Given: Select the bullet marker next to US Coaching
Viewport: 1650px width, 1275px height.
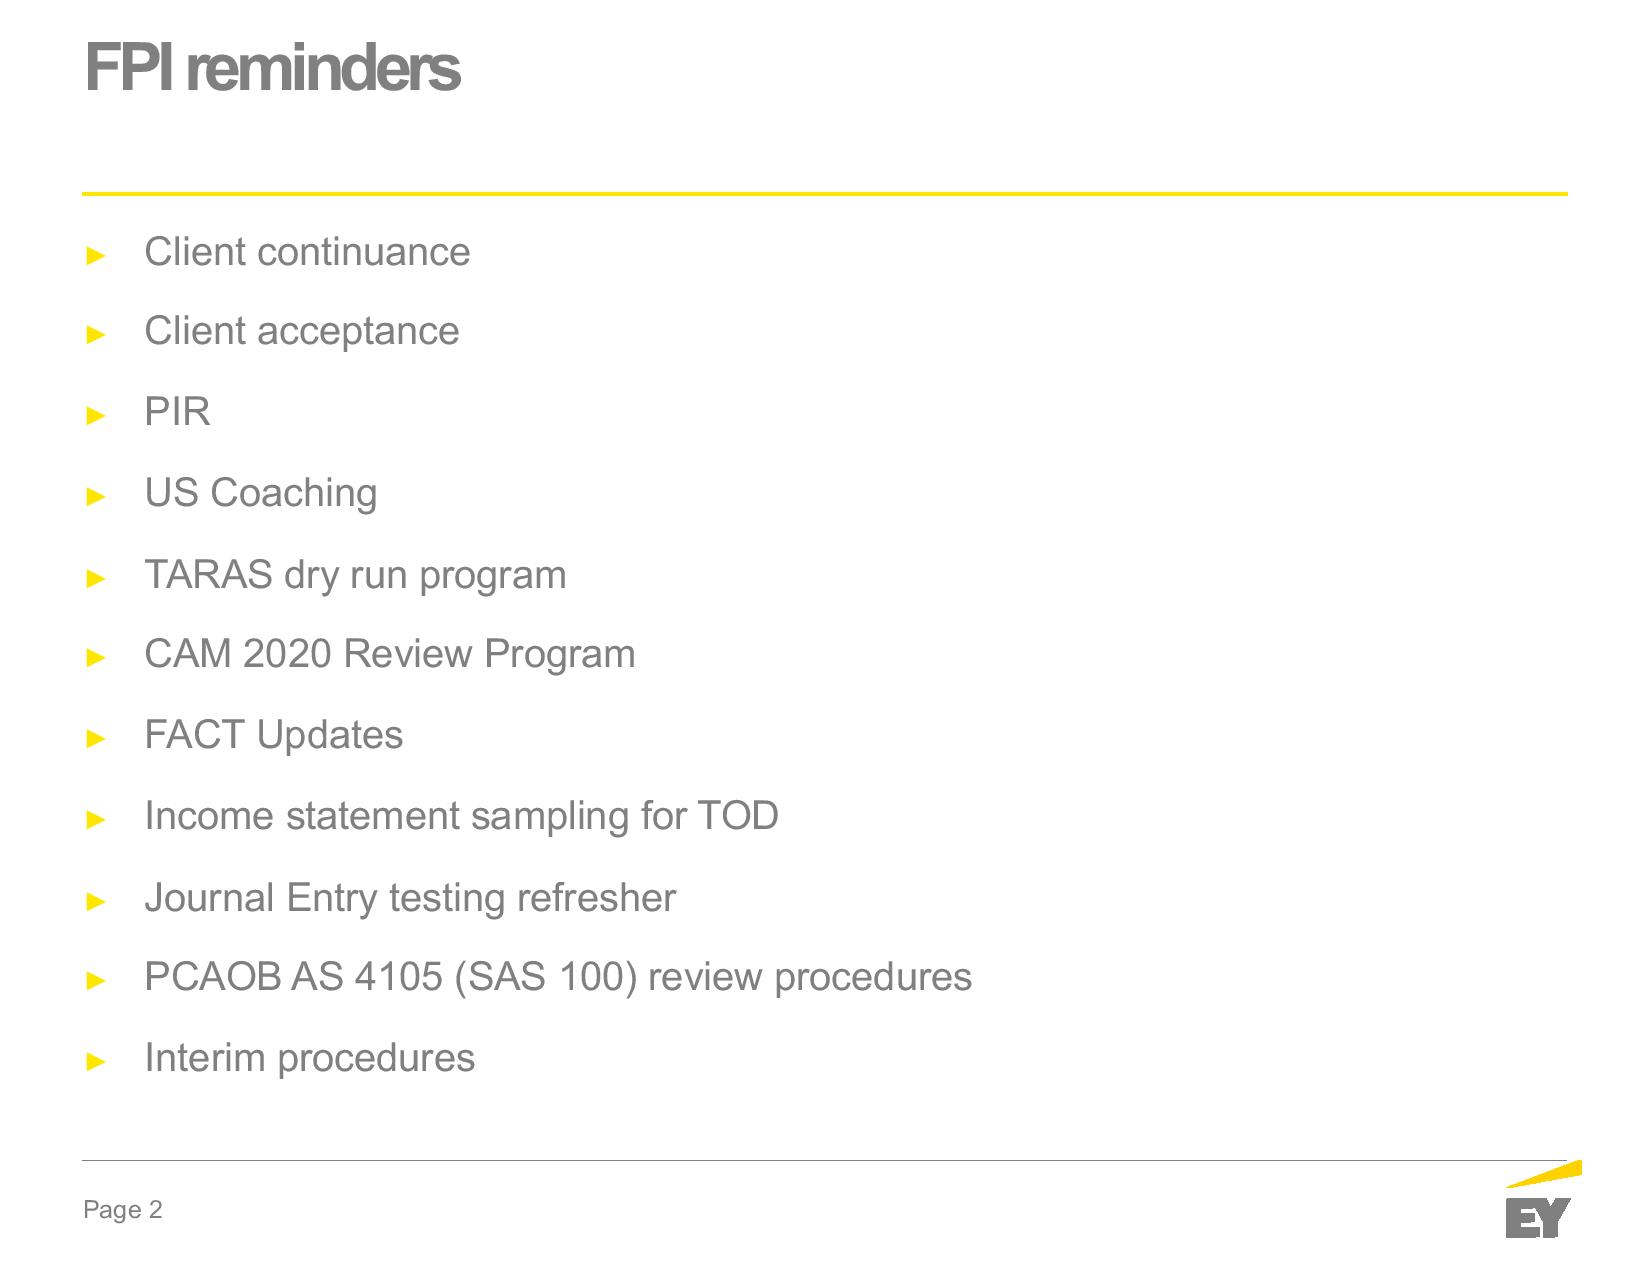Looking at the screenshot, I should 96,497.
